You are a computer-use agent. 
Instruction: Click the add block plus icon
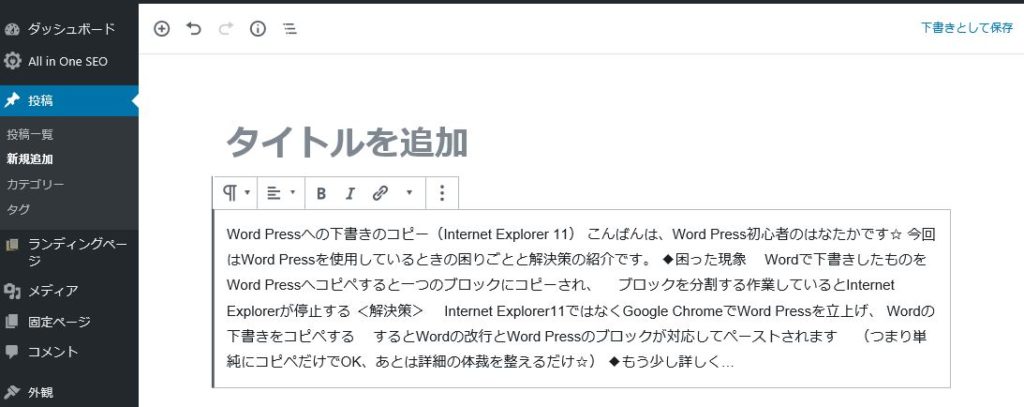click(161, 29)
